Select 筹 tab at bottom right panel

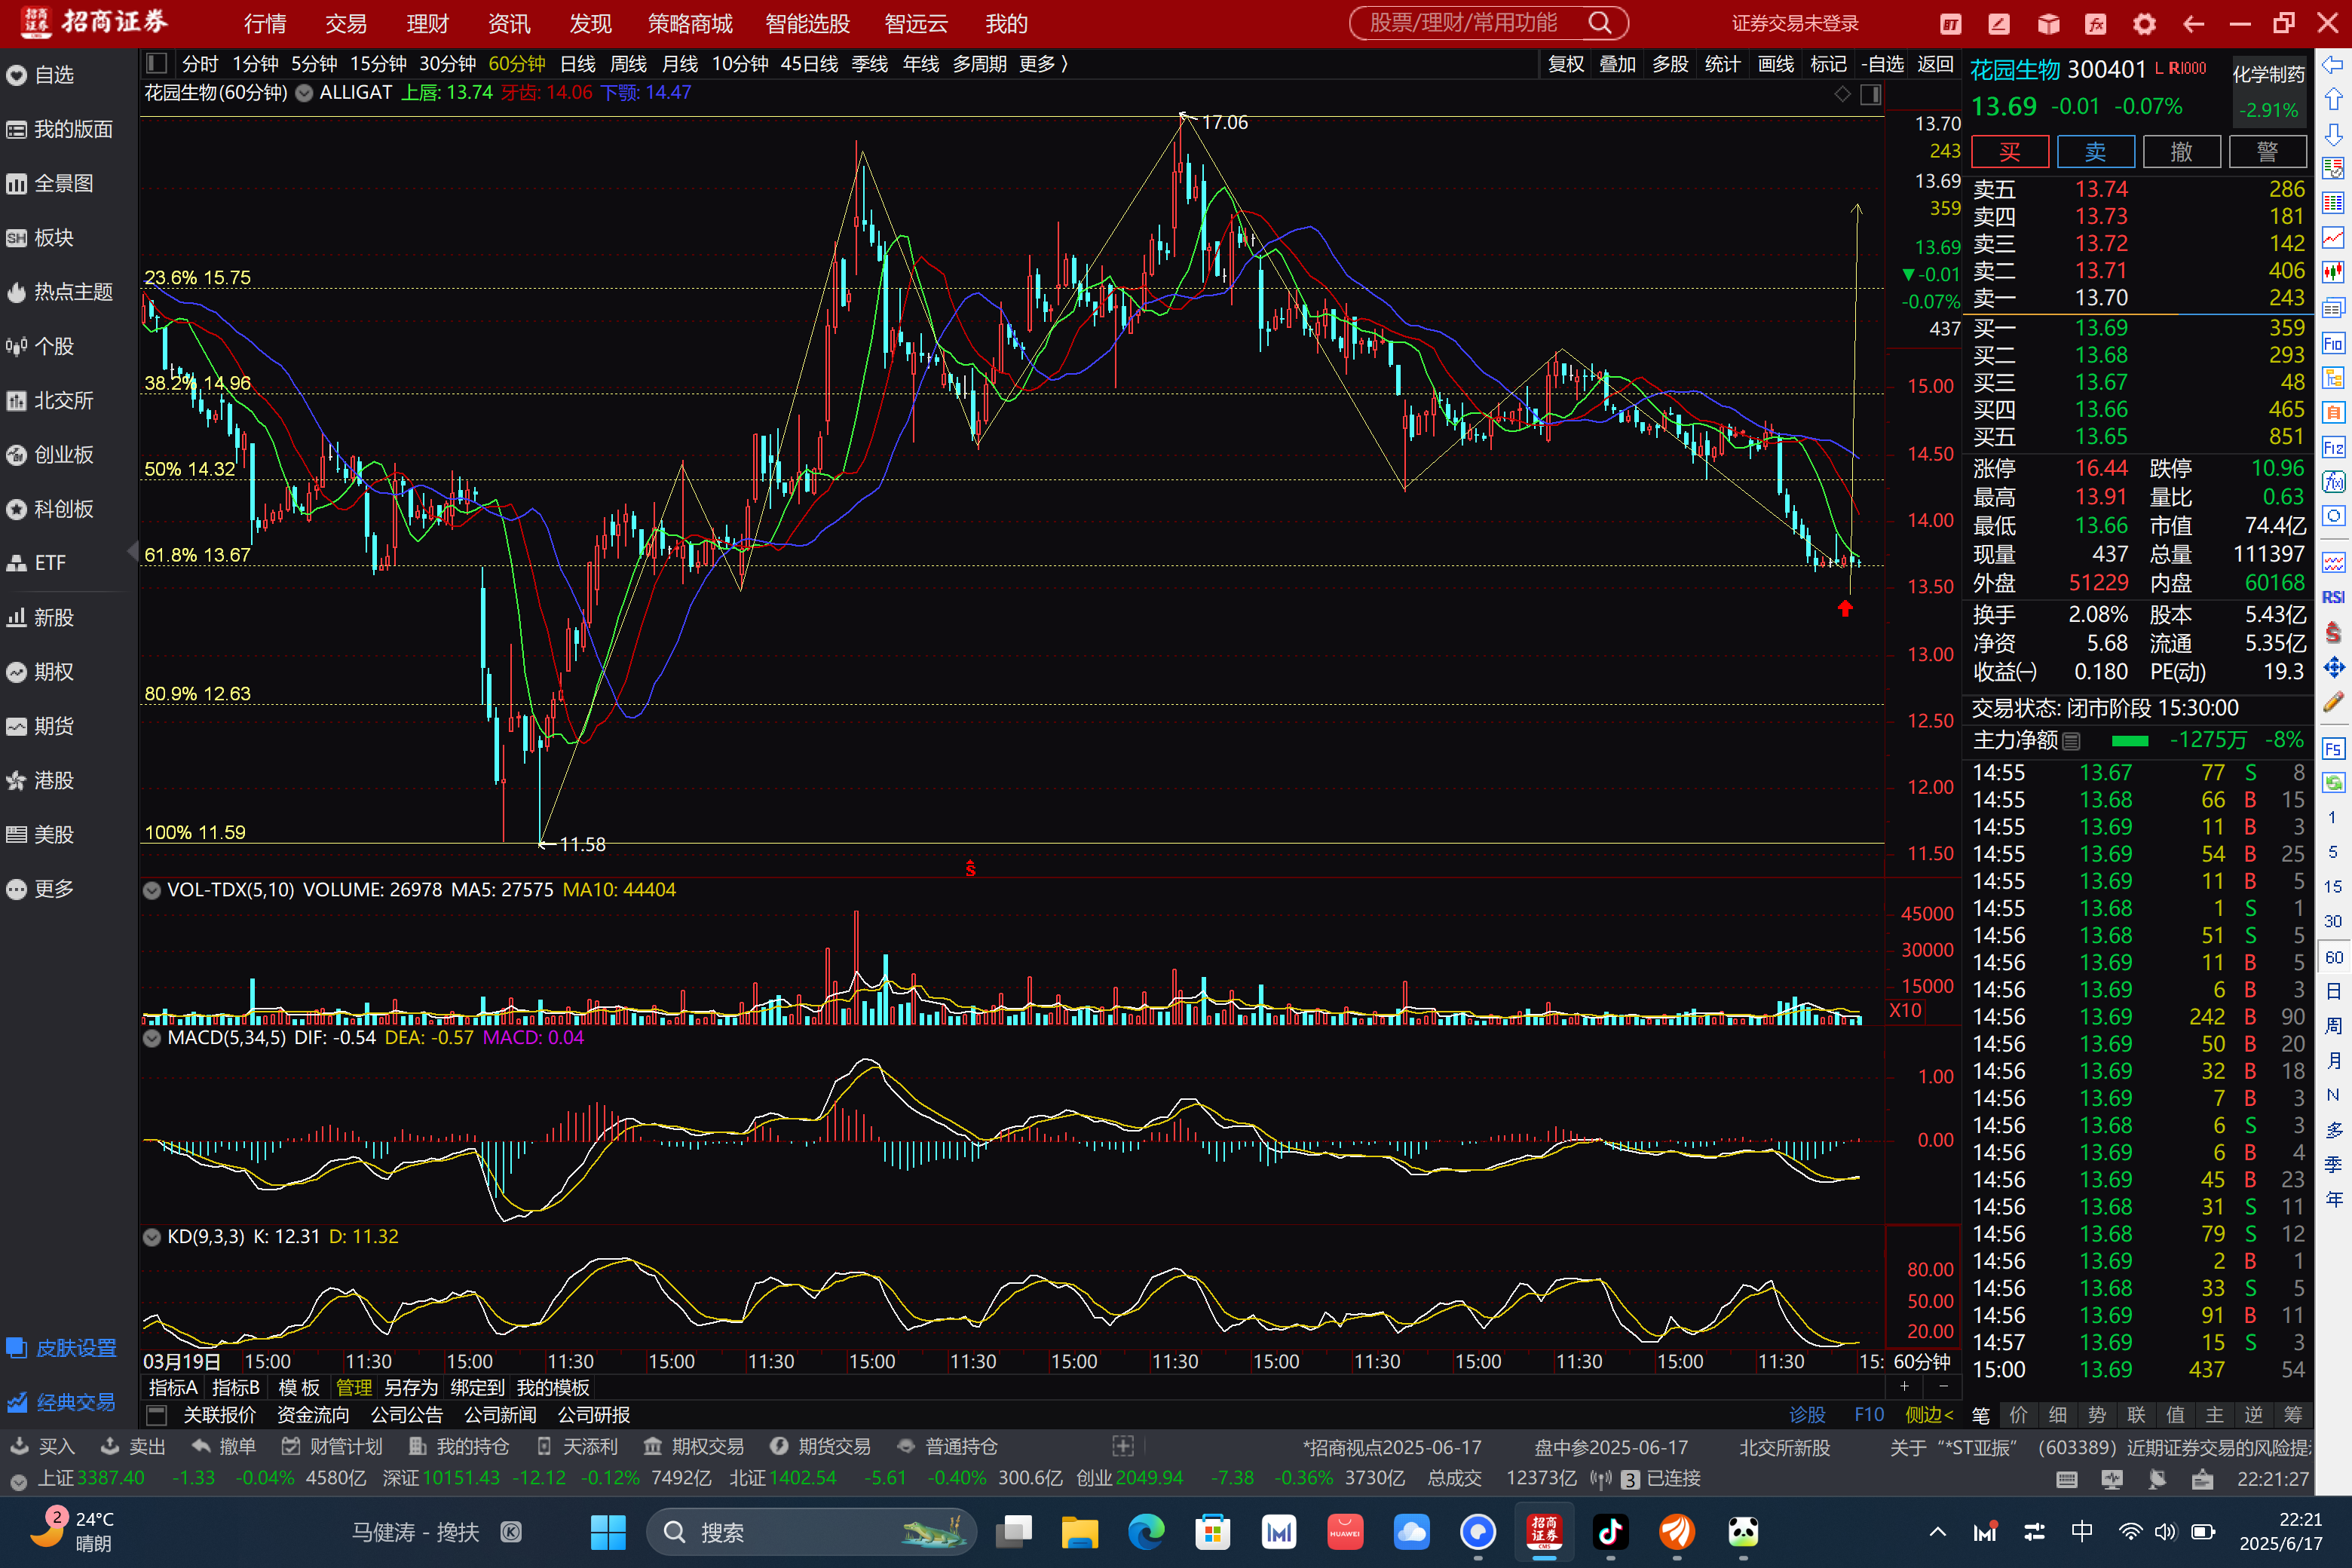2293,1415
